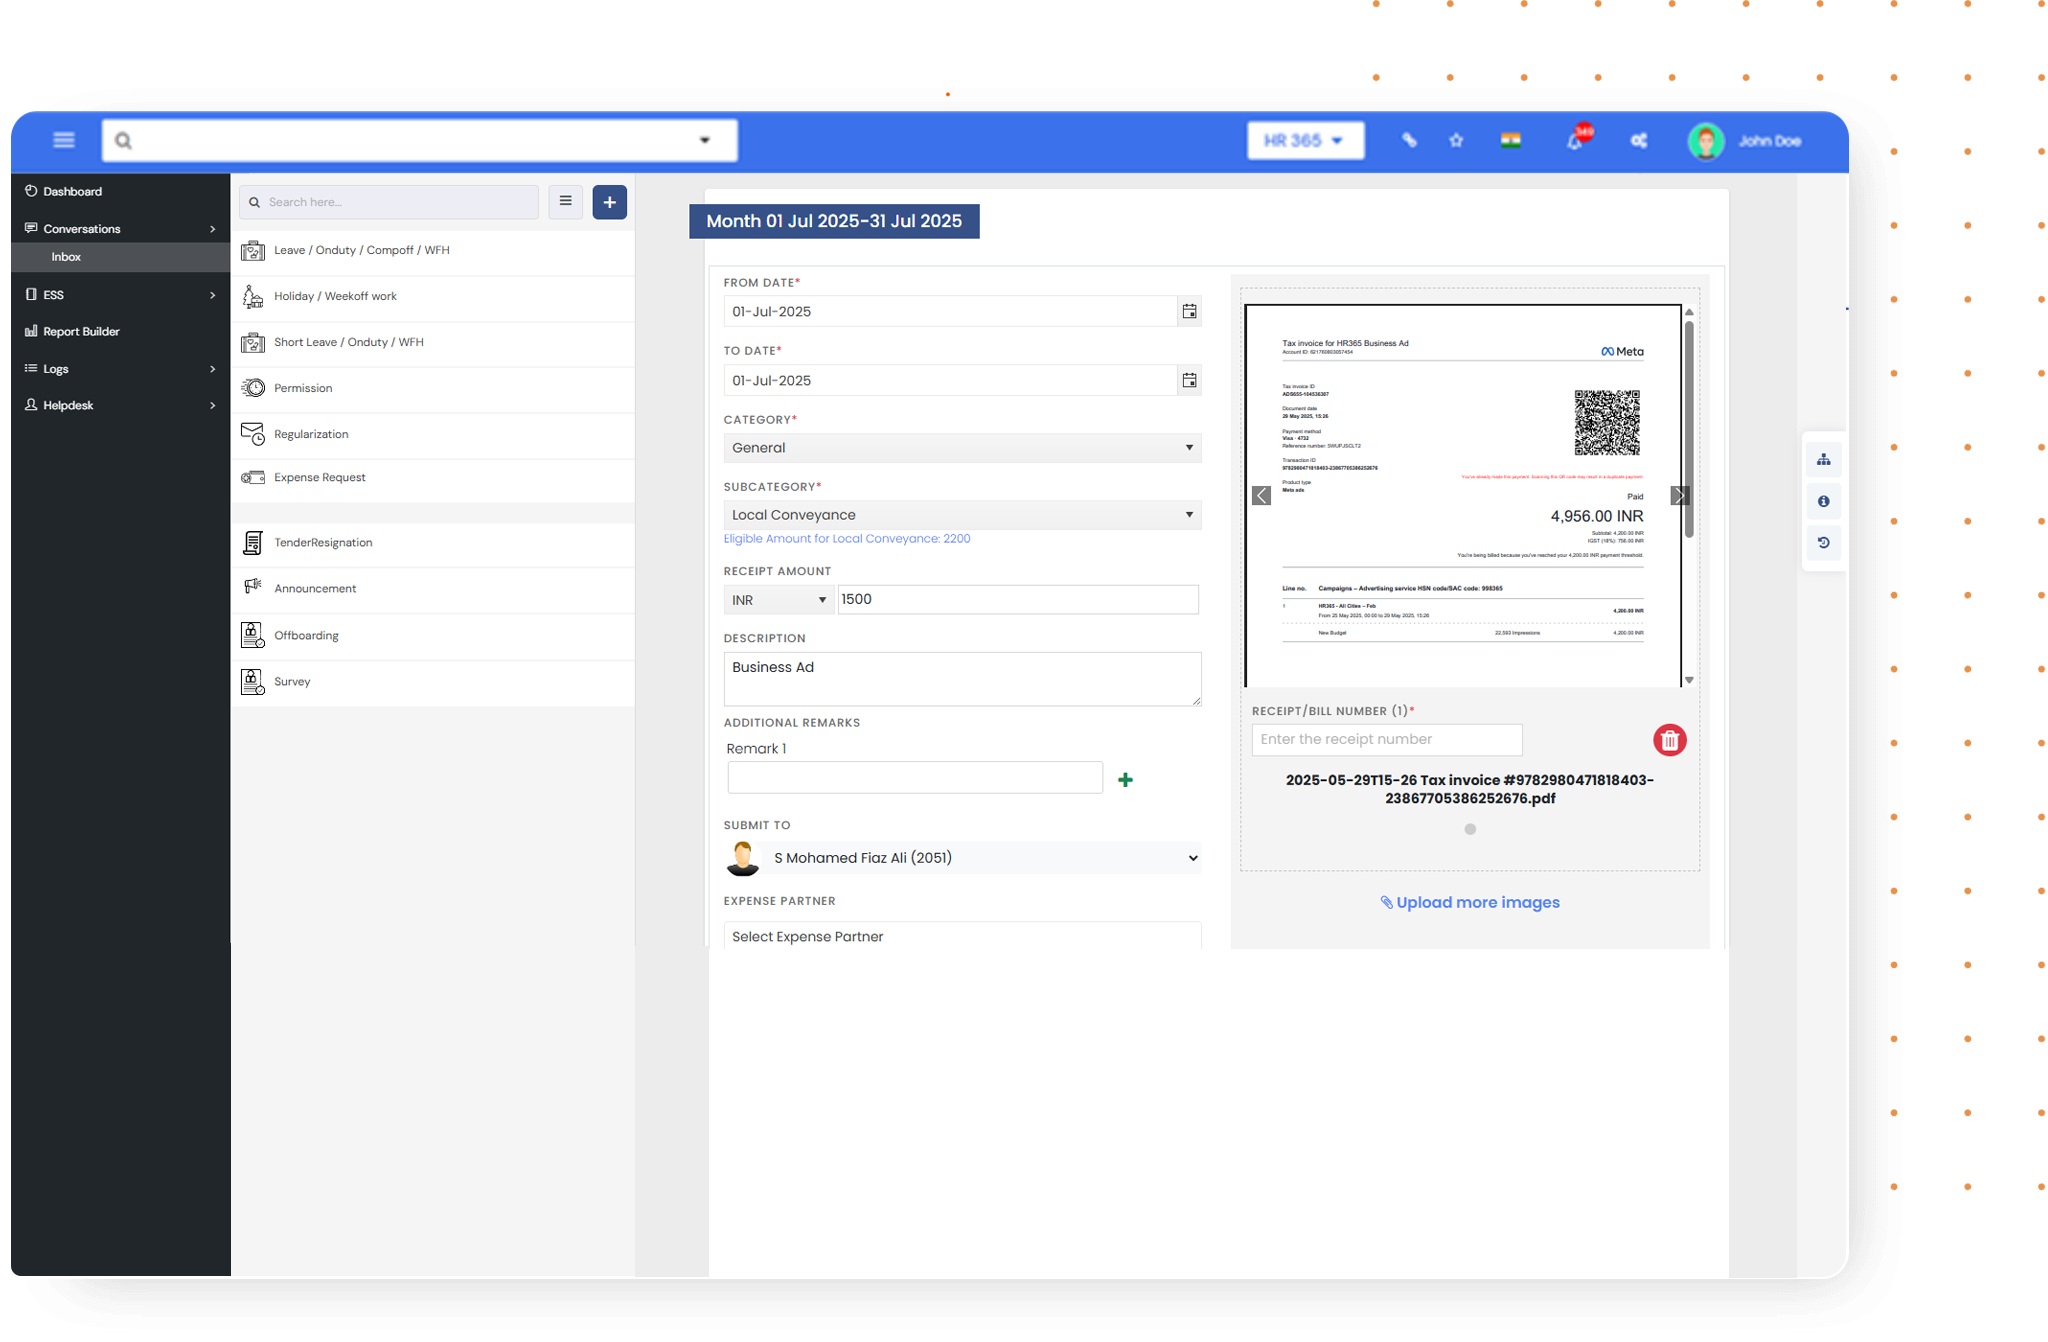Click the India flag icon
Image resolution: width=2048 pixels, height=1342 pixels.
[1510, 140]
